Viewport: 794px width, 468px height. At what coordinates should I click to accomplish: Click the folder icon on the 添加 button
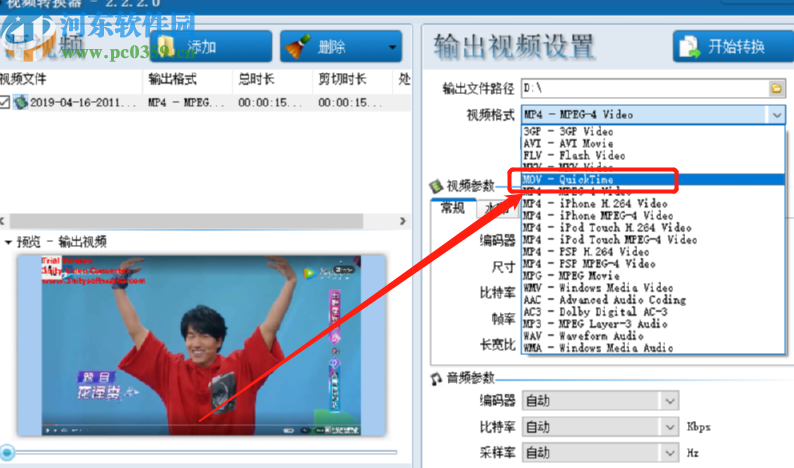167,46
